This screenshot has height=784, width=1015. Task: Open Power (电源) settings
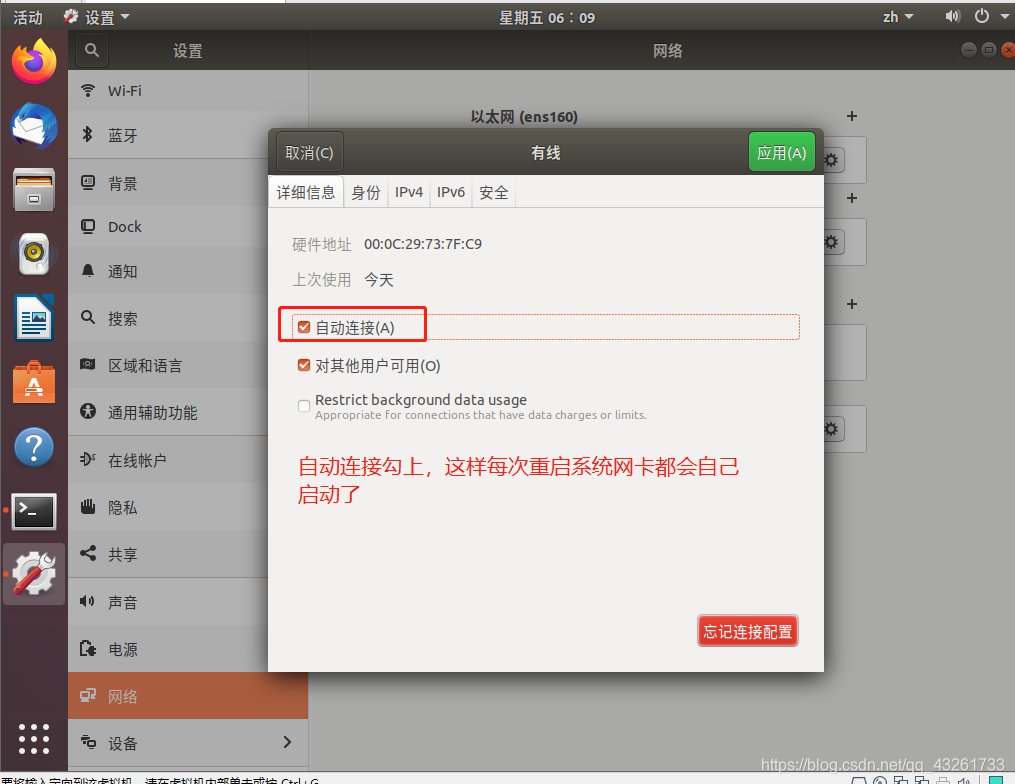188,649
